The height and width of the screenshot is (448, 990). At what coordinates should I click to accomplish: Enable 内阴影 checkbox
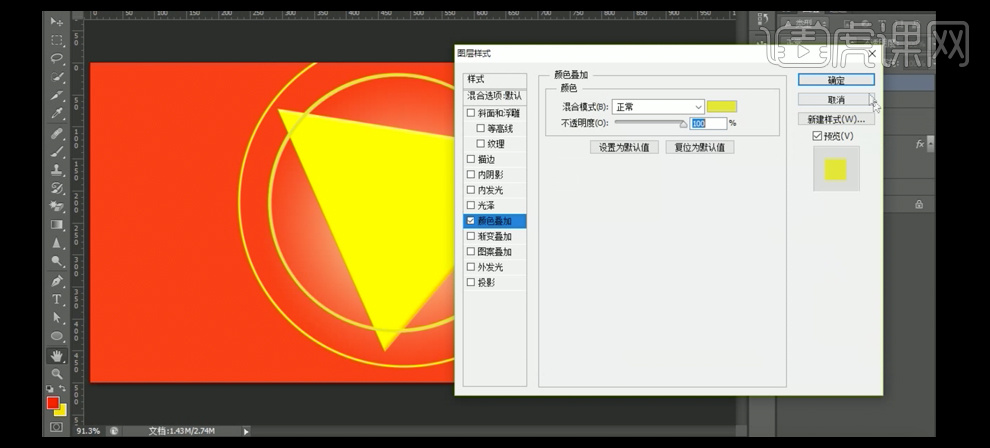click(x=470, y=174)
